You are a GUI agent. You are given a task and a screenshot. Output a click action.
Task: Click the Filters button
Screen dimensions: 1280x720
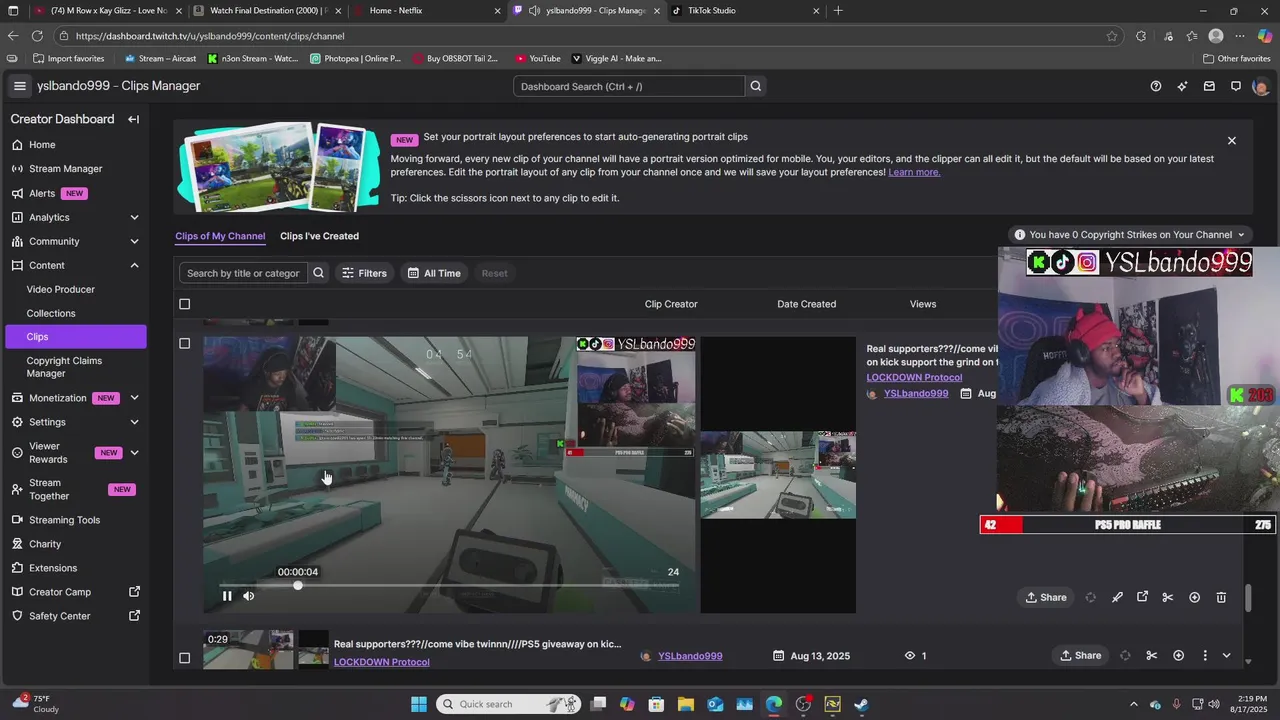(x=364, y=273)
